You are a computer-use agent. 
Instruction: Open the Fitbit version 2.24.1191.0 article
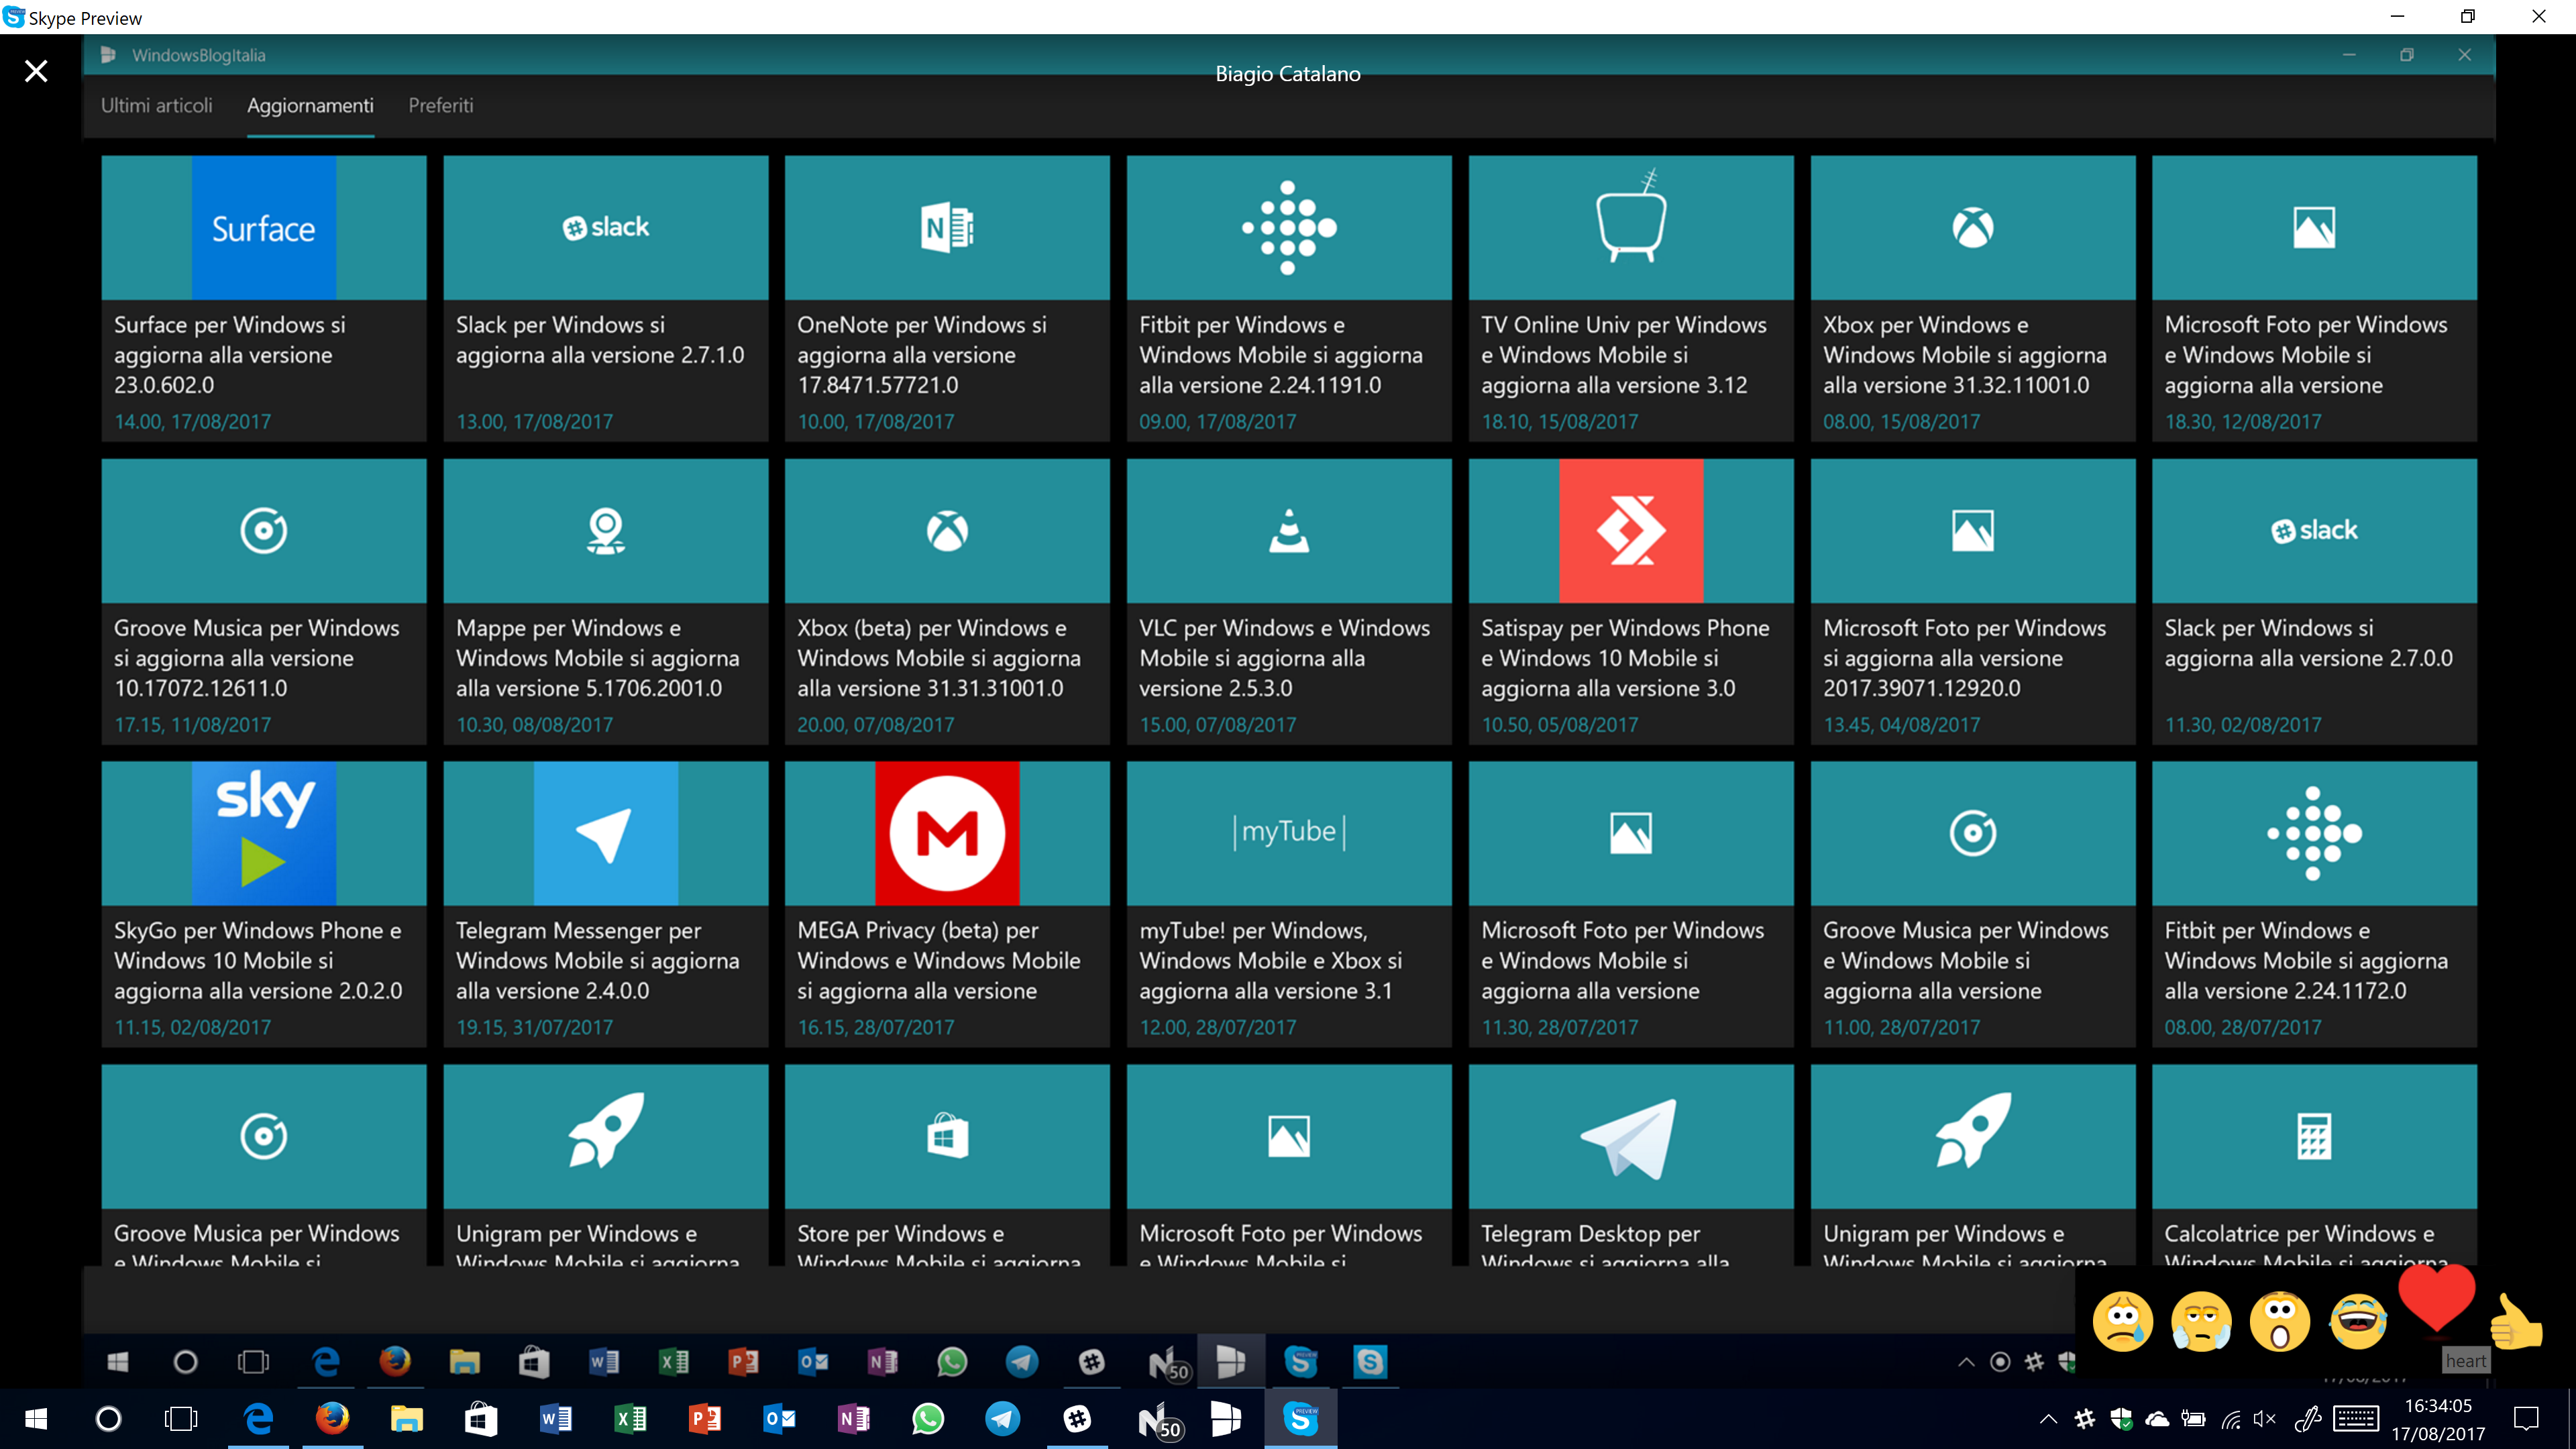coord(1289,298)
